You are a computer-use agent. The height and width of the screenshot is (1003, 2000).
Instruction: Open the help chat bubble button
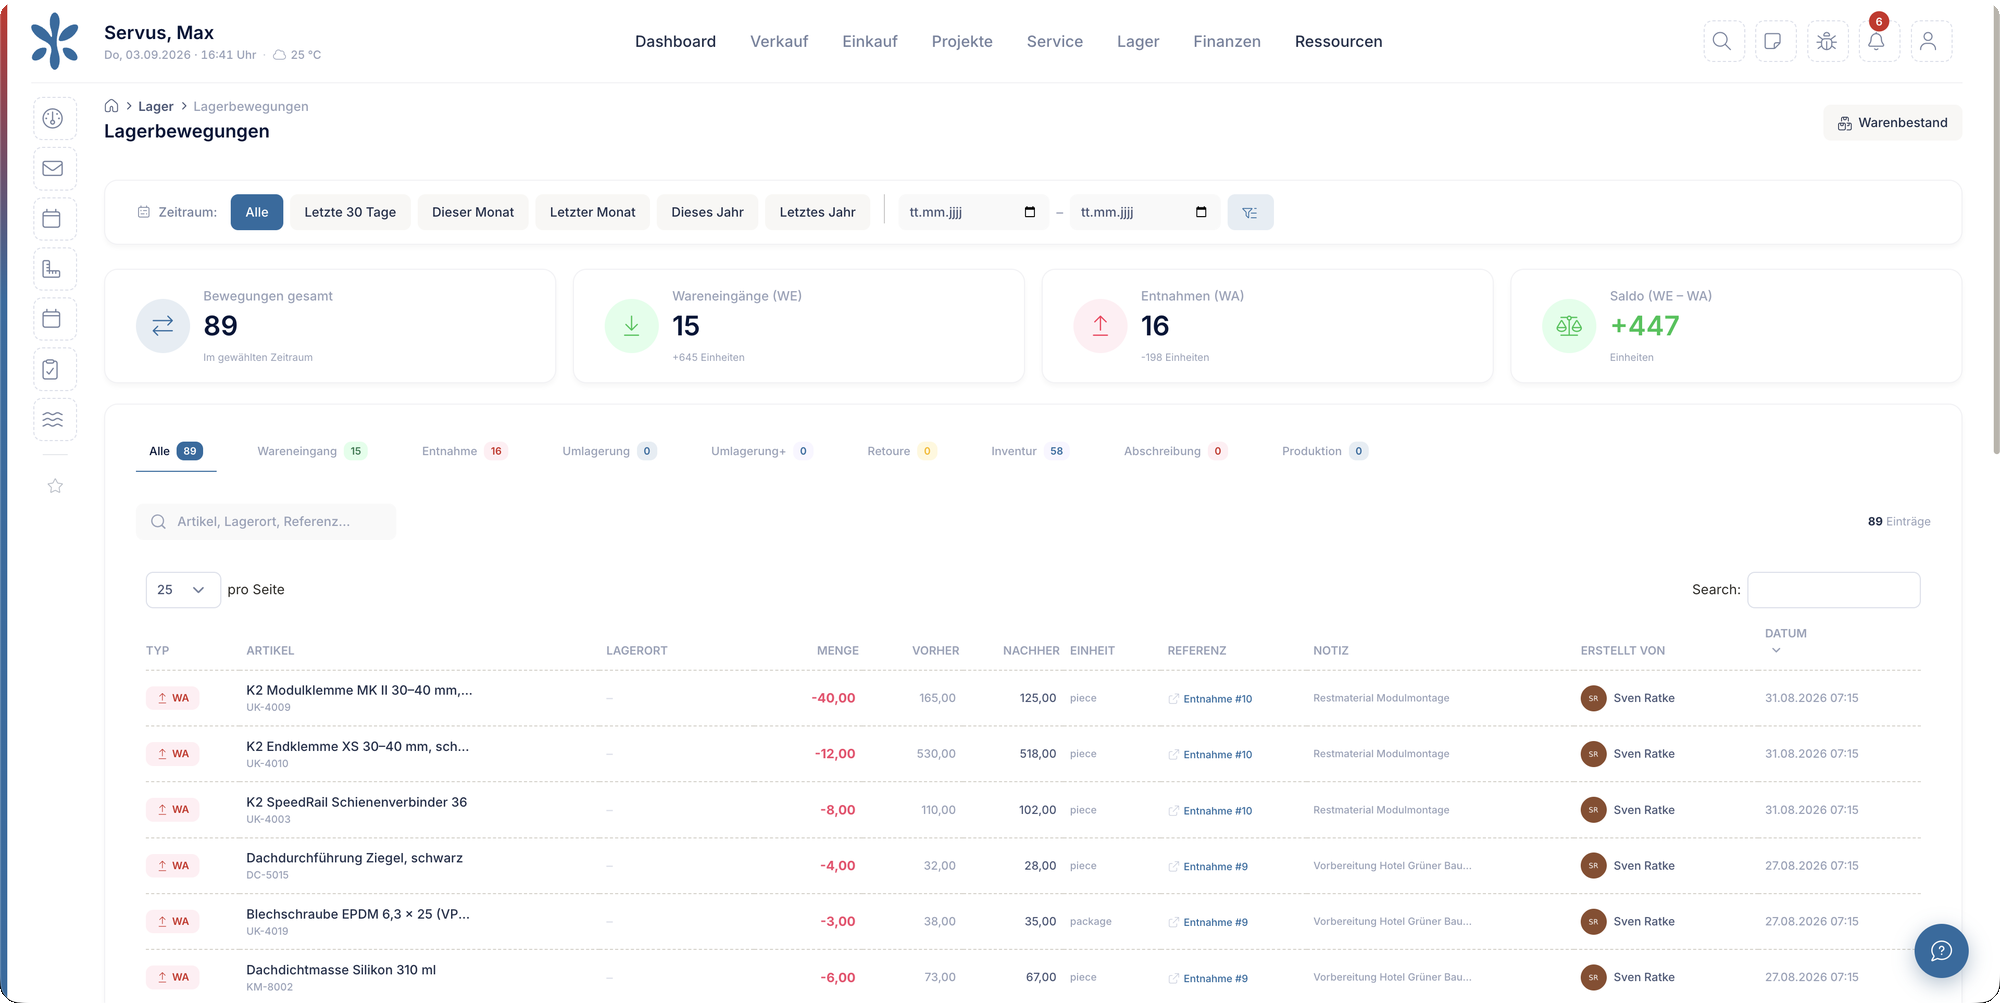1941,951
